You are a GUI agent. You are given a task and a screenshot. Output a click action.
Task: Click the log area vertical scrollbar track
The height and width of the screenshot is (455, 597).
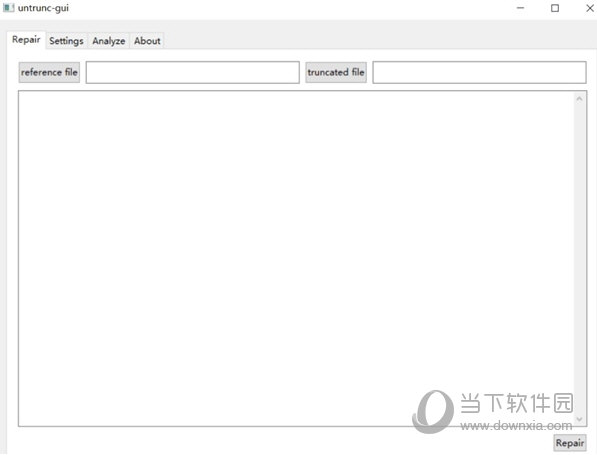579,259
